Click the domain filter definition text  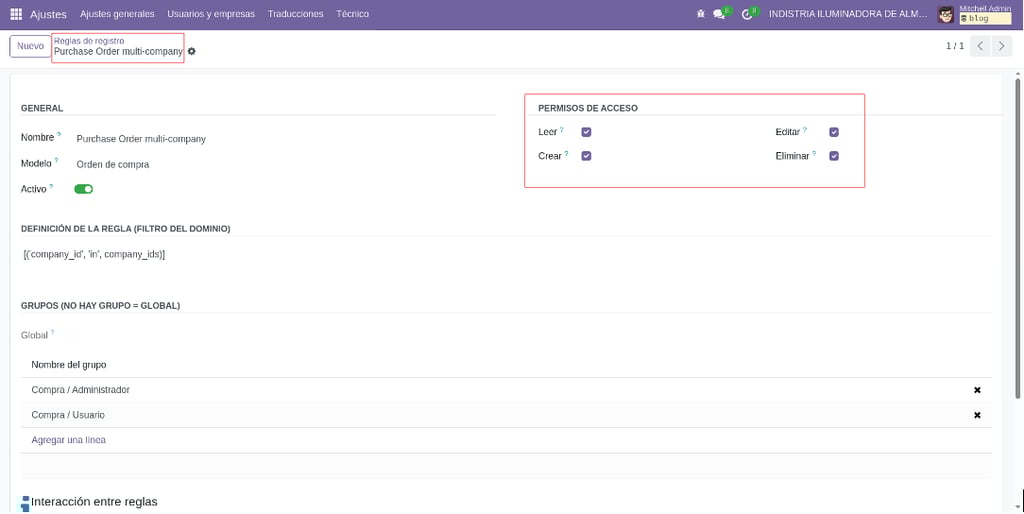(95, 255)
